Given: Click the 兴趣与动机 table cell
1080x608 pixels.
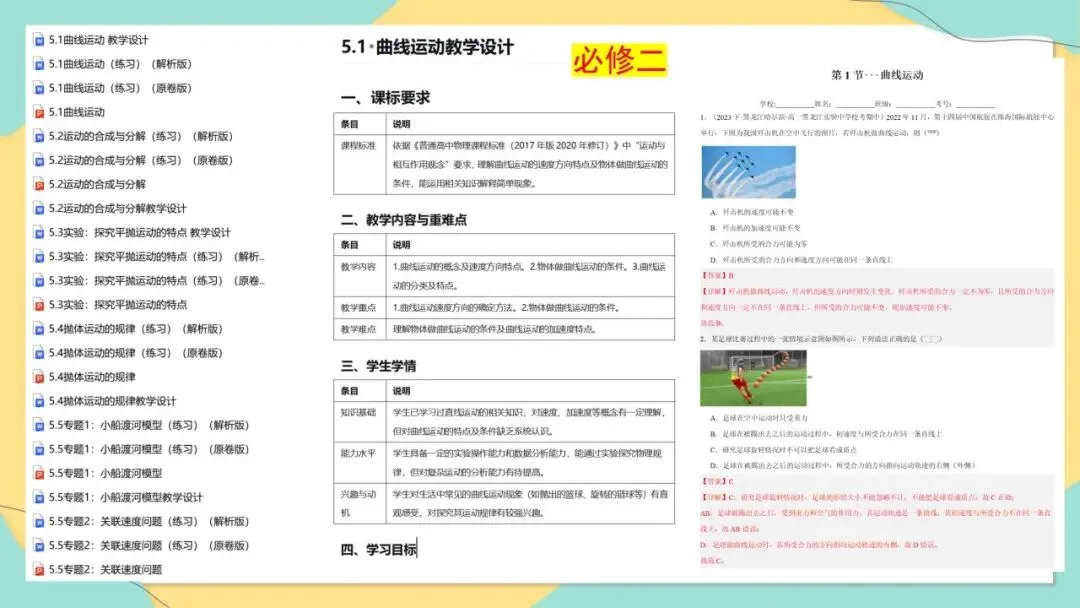Looking at the screenshot, I should coord(360,503).
